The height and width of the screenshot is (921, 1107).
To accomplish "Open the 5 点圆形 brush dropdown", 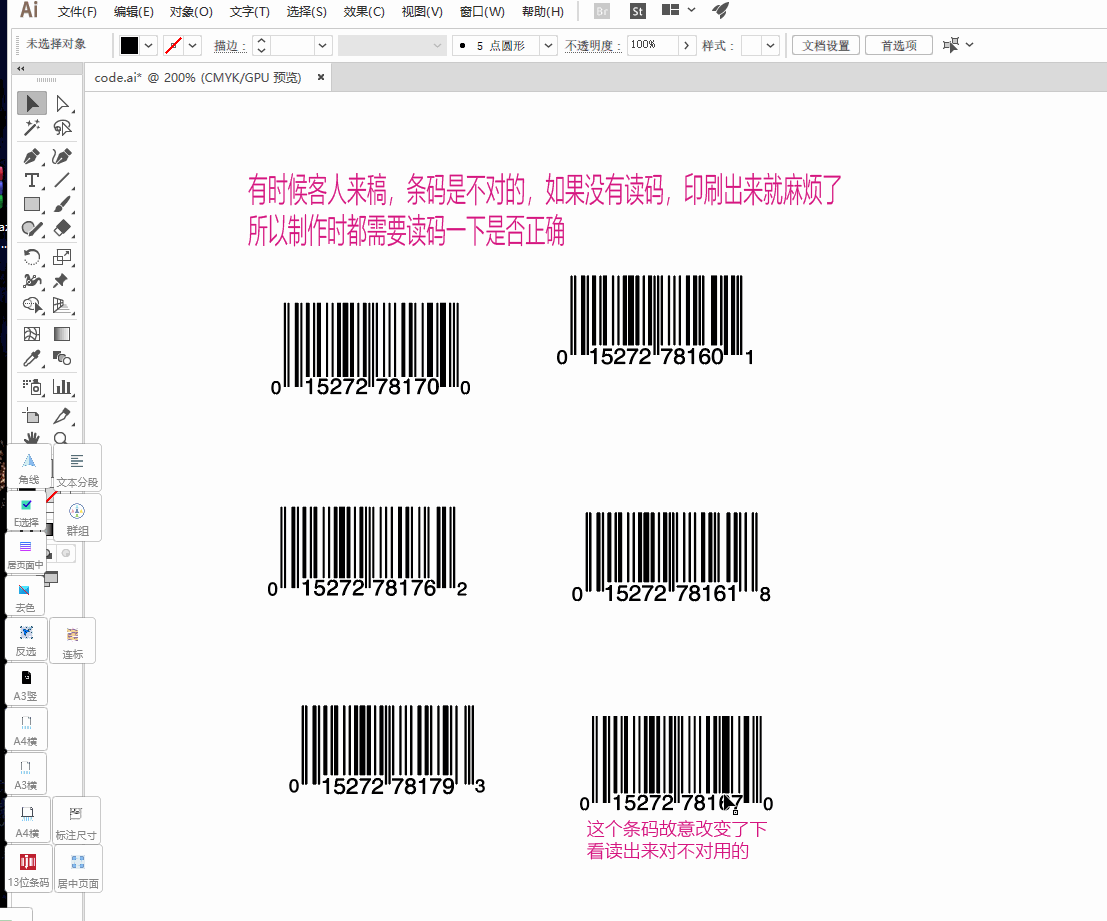I will tap(548, 46).
